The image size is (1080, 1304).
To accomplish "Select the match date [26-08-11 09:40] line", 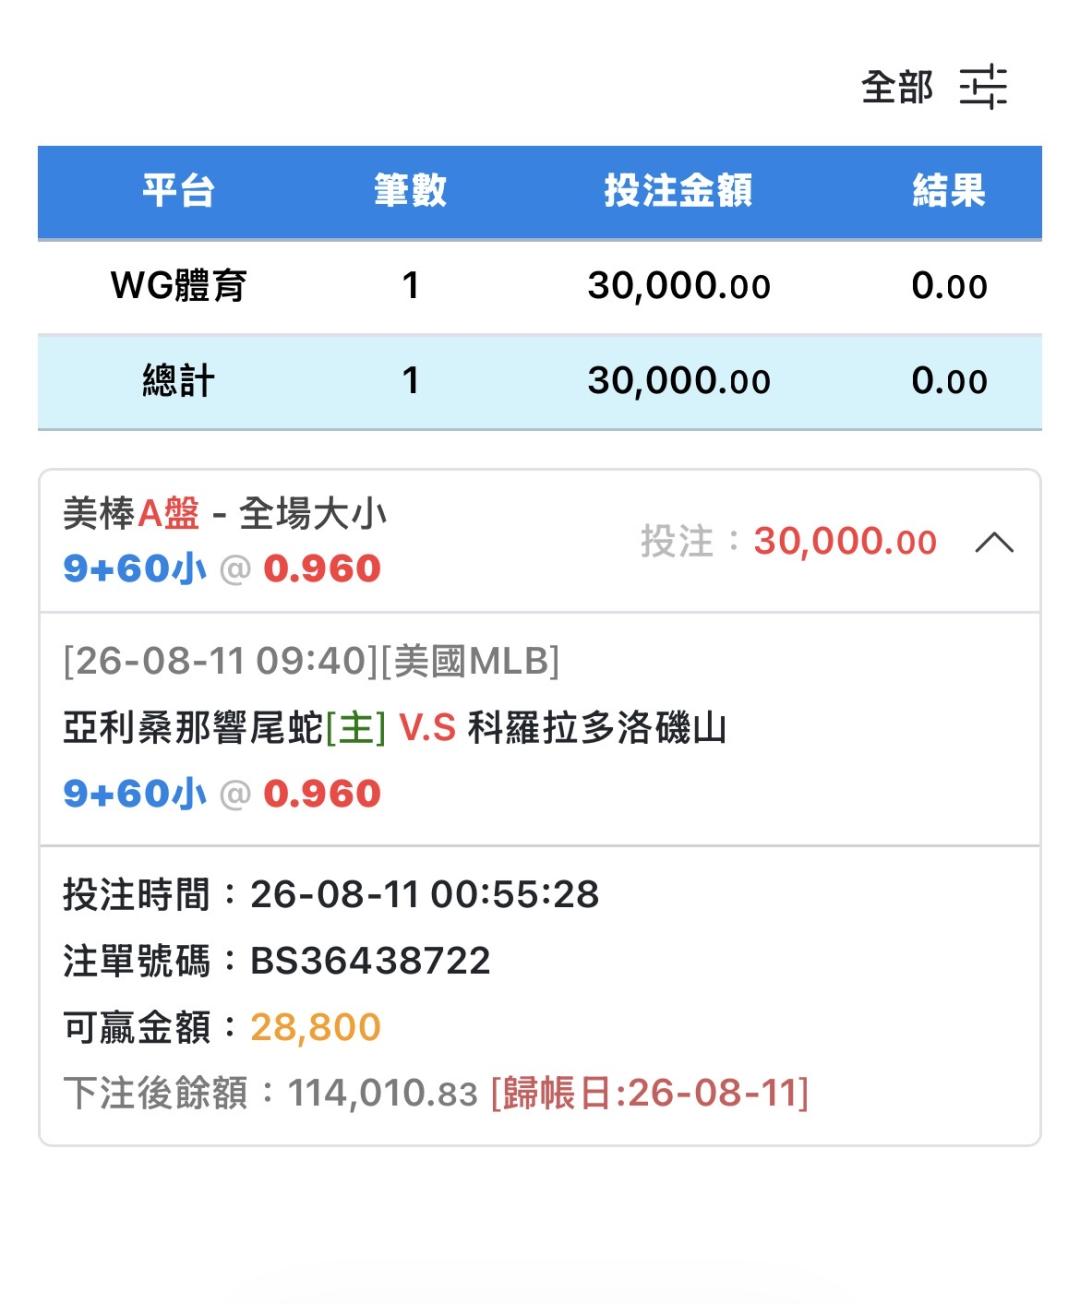I will tap(311, 661).
